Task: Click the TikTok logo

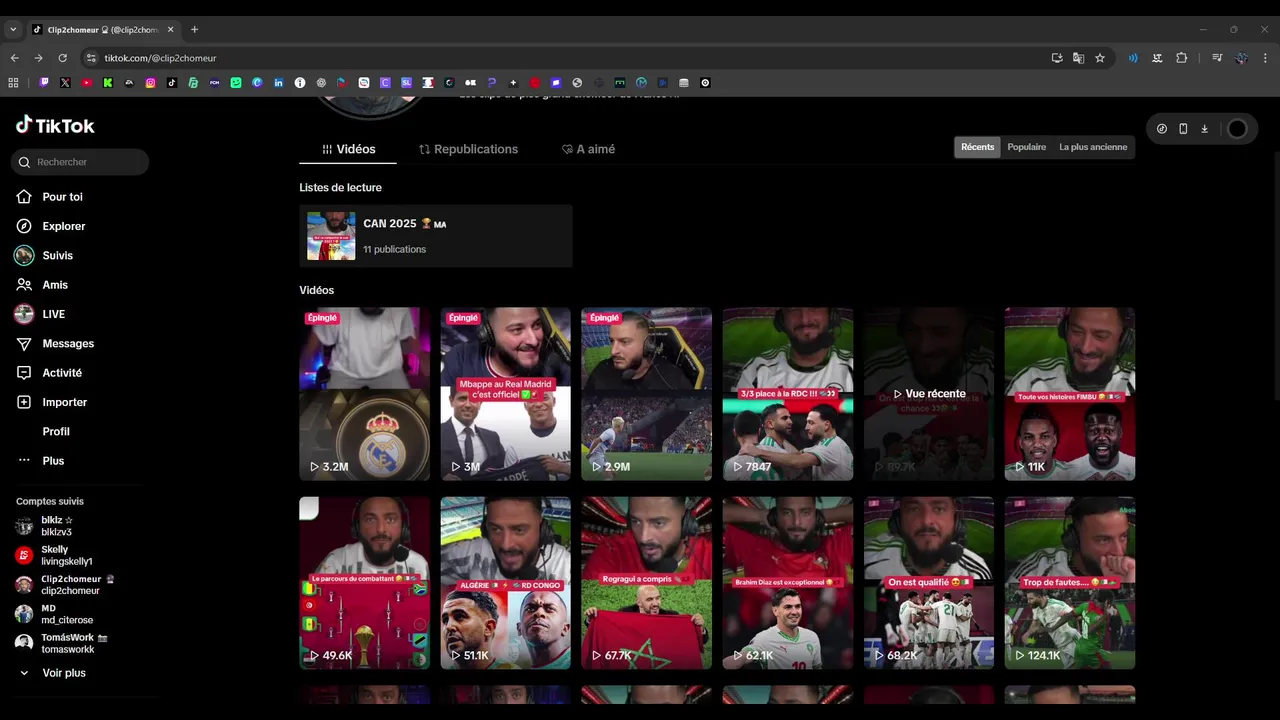Action: 55,125
